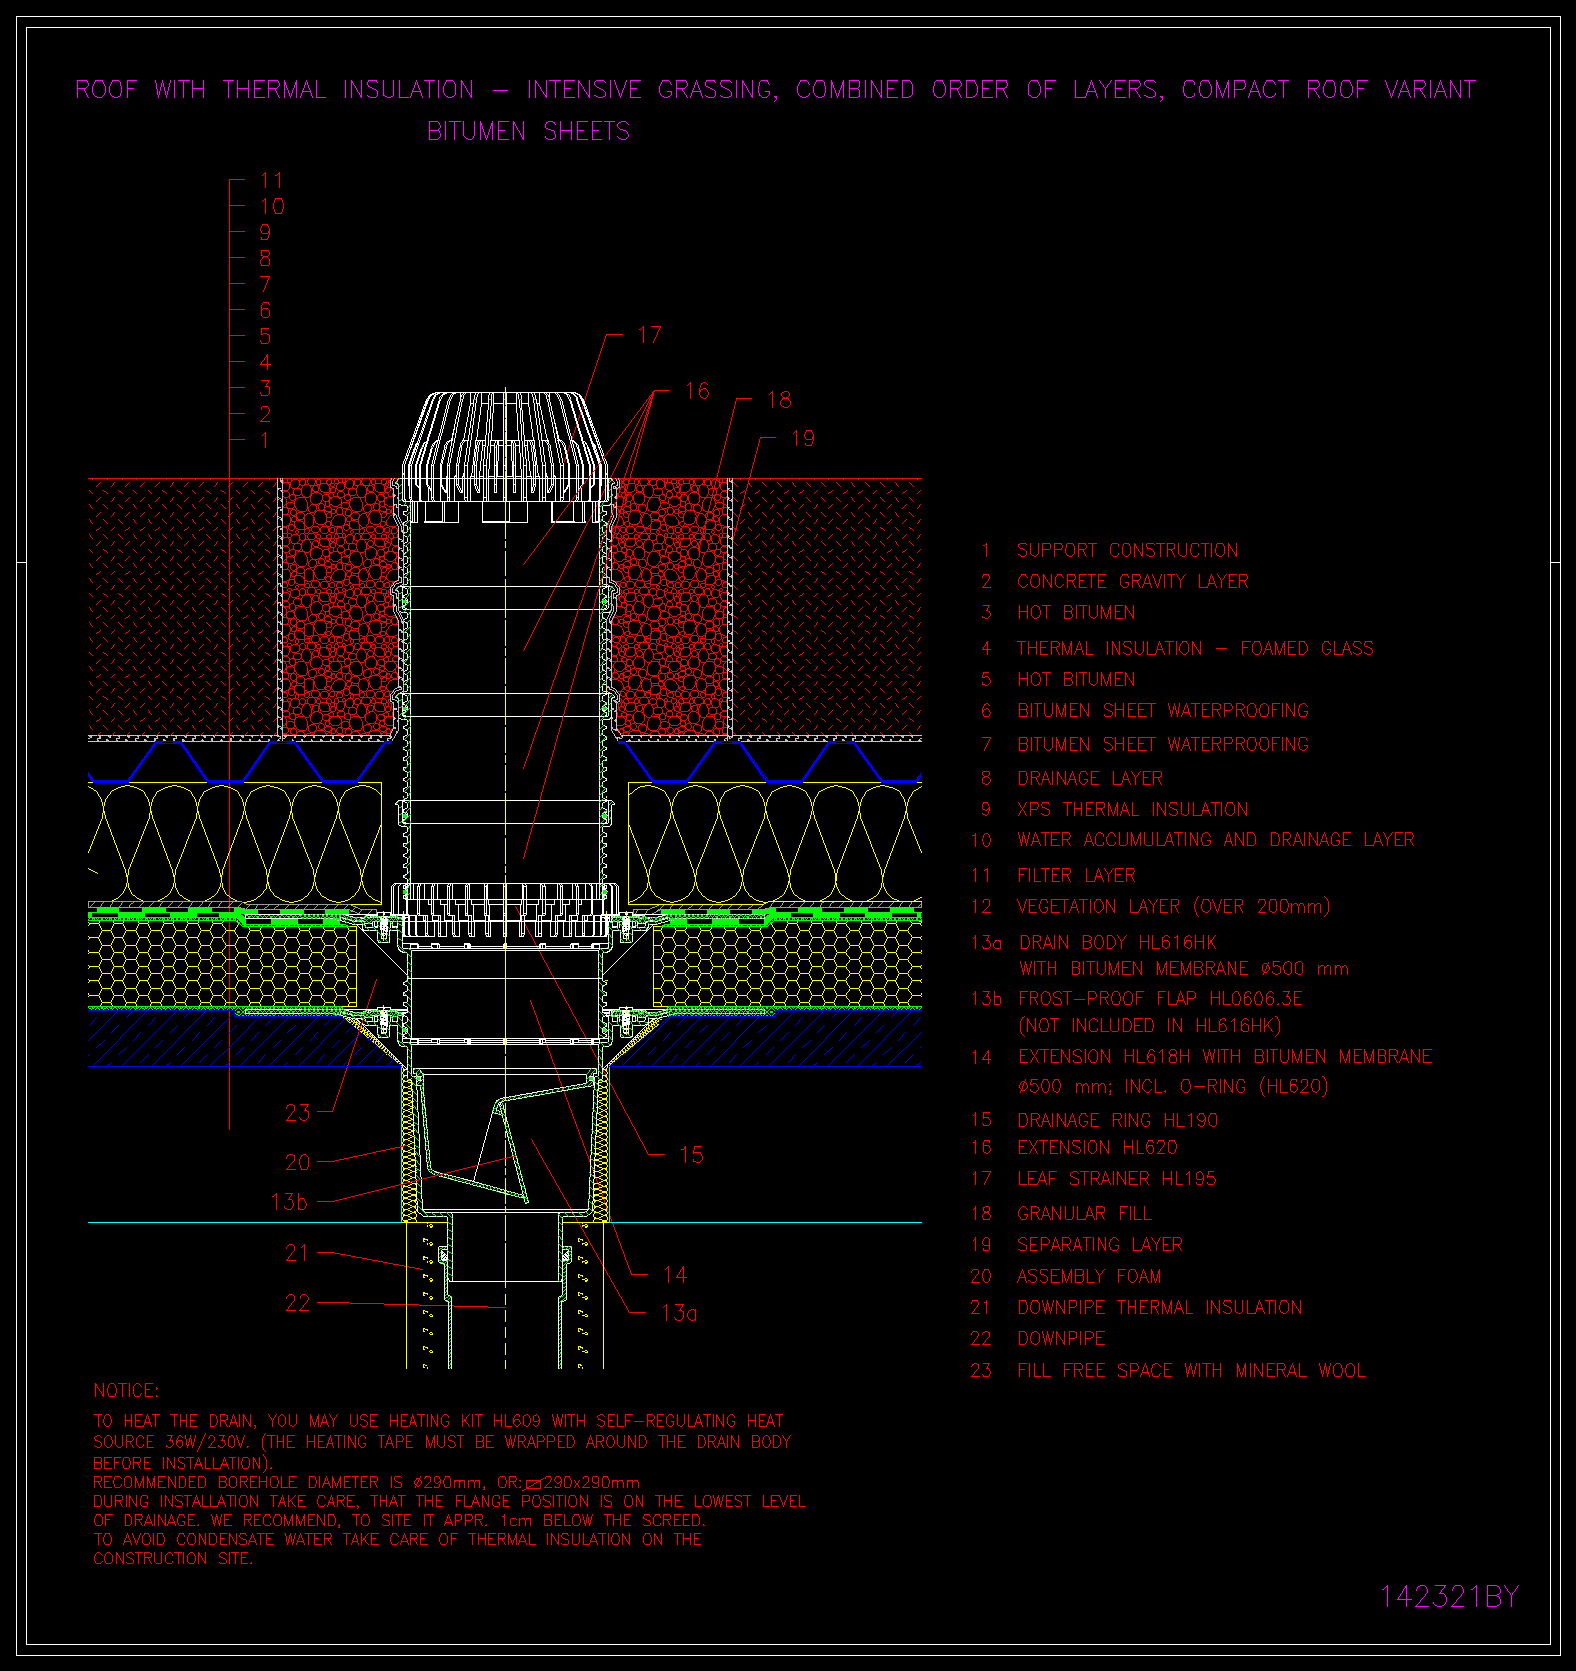Select callout label 23 in the drawing

(x=298, y=1113)
